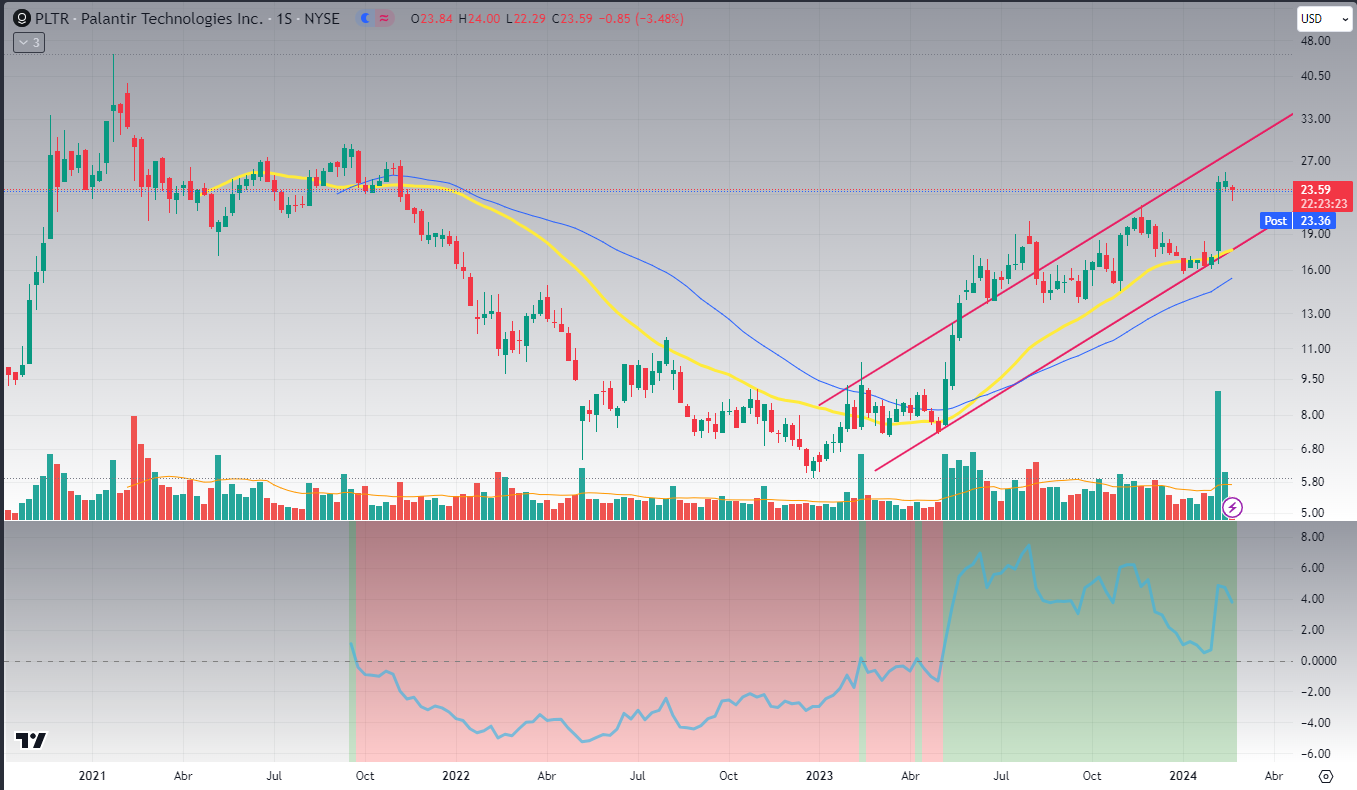Click the PLTR Palantir Technologies Inc. title

click(x=150, y=19)
